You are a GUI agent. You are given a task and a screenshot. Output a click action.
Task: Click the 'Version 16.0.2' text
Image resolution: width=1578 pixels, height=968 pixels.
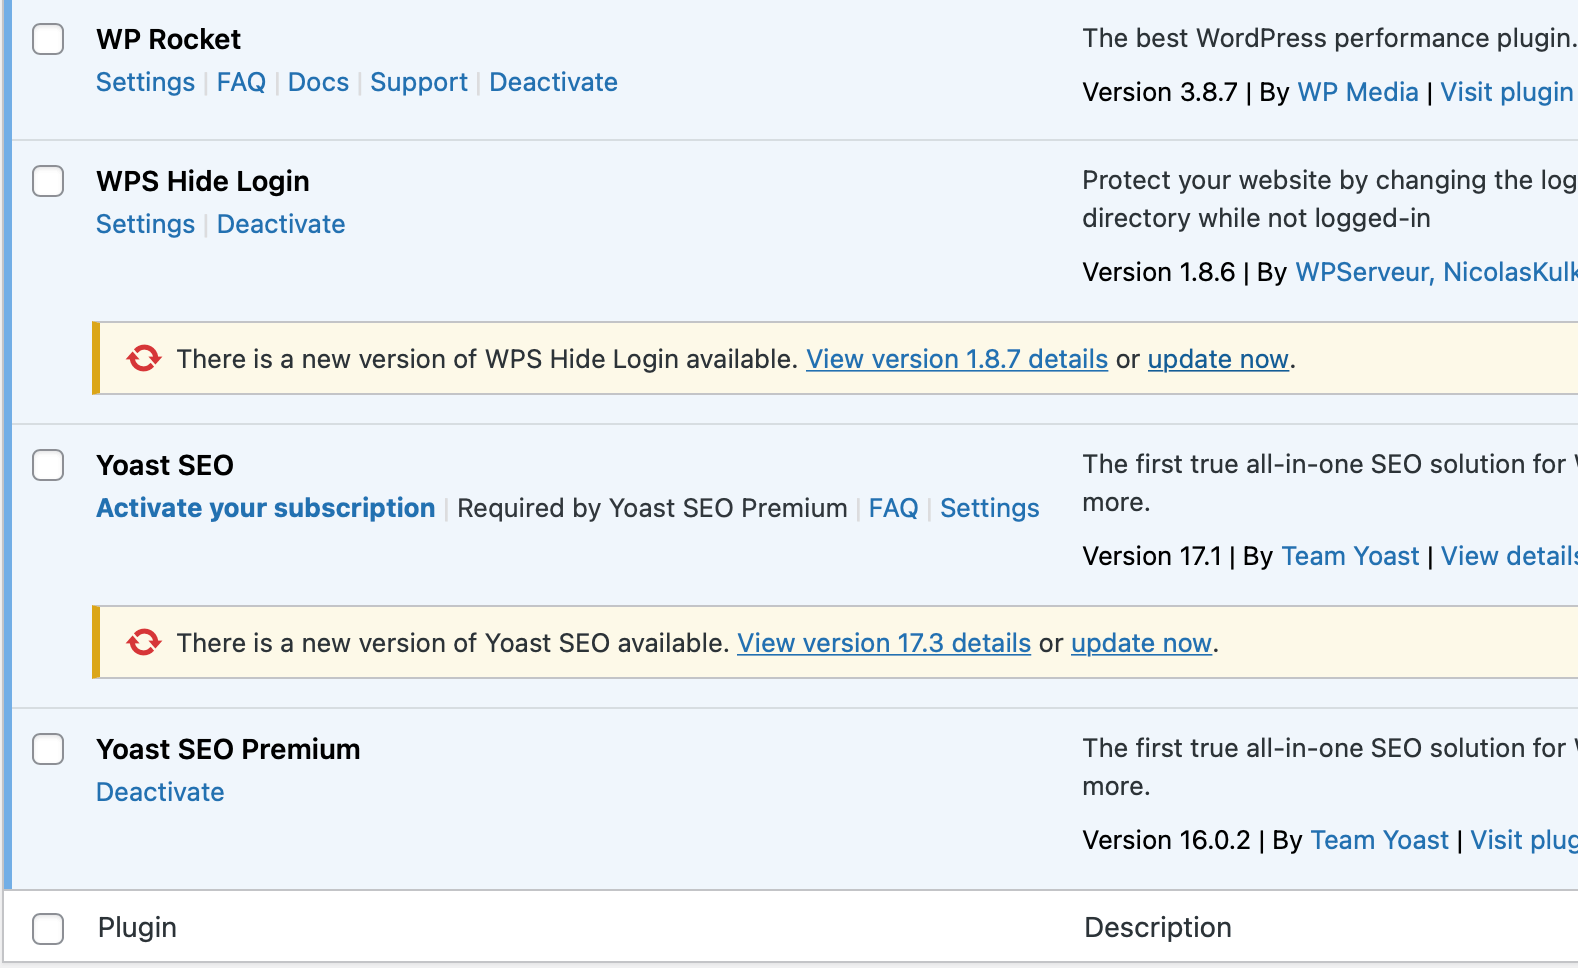[1166, 840]
